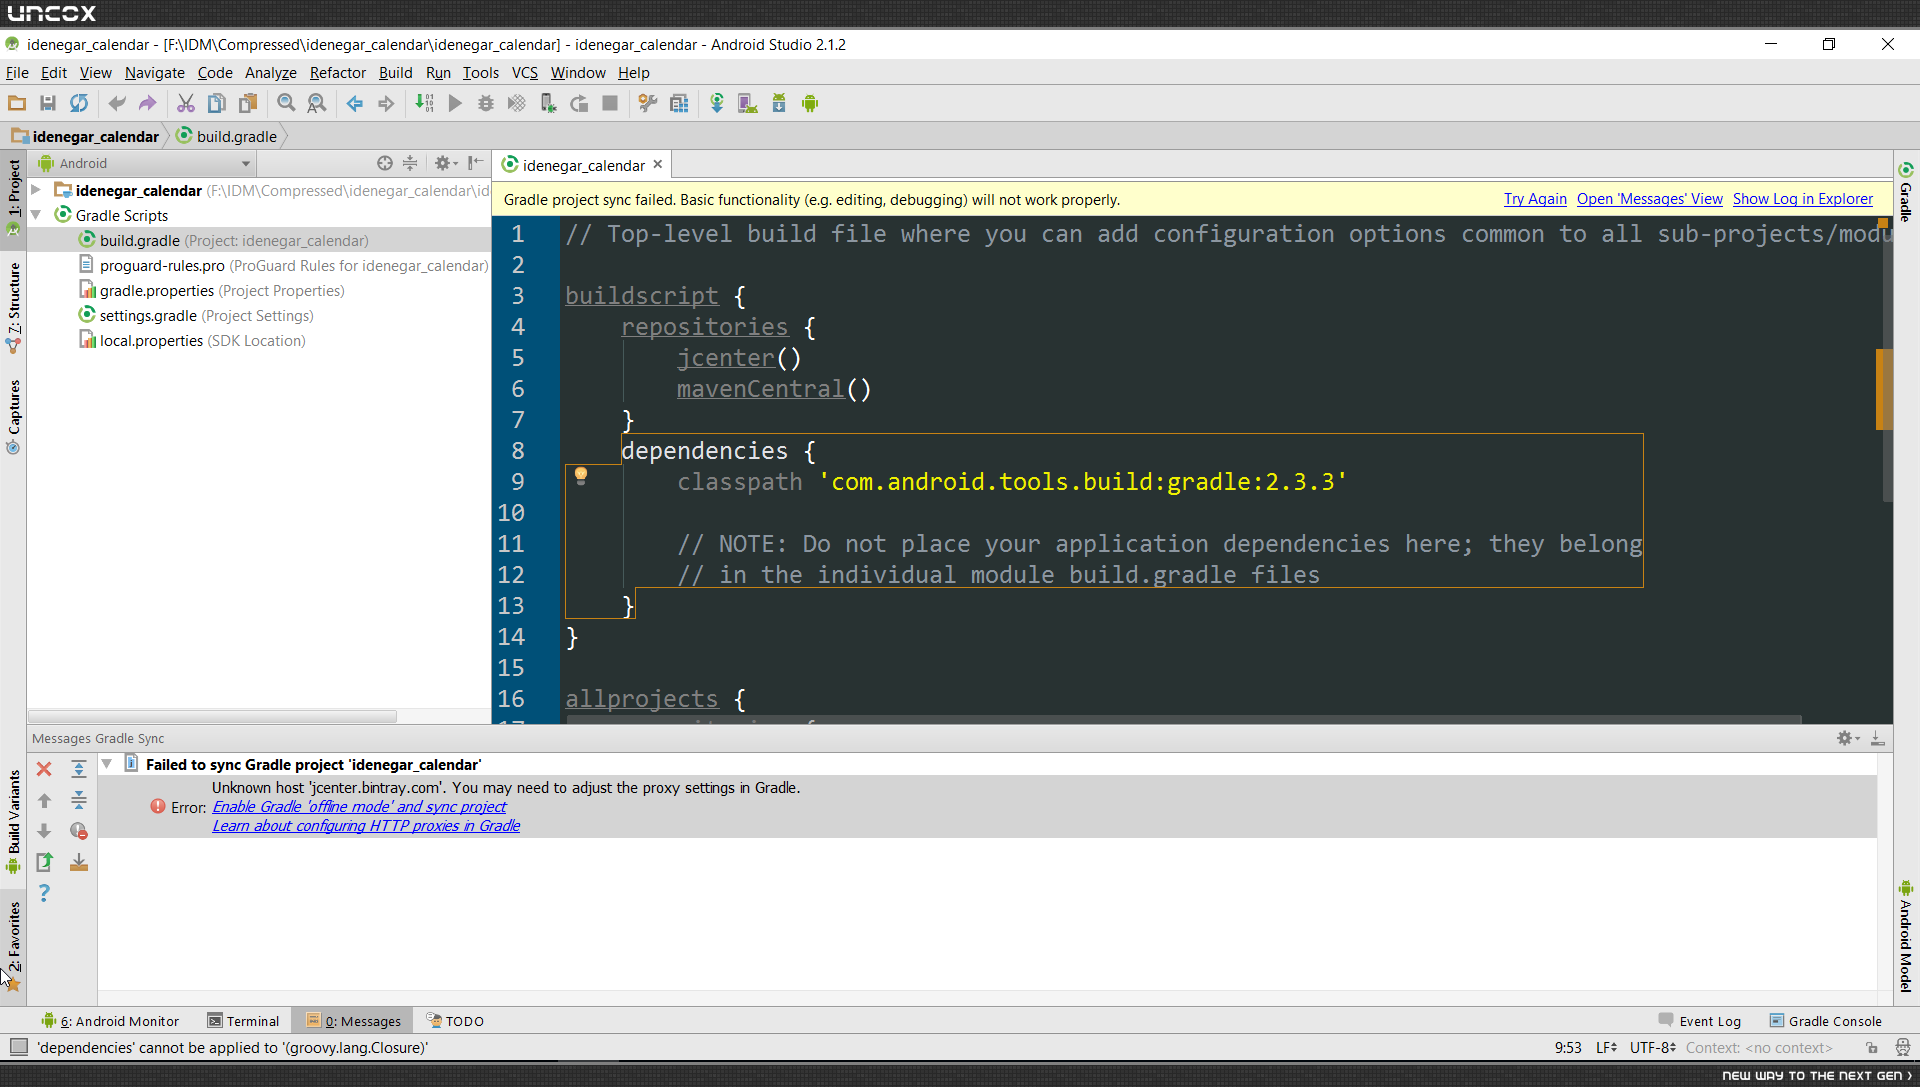Click the Attach debugger to Android process icon
The width and height of the screenshot is (1920, 1087).
point(548,104)
